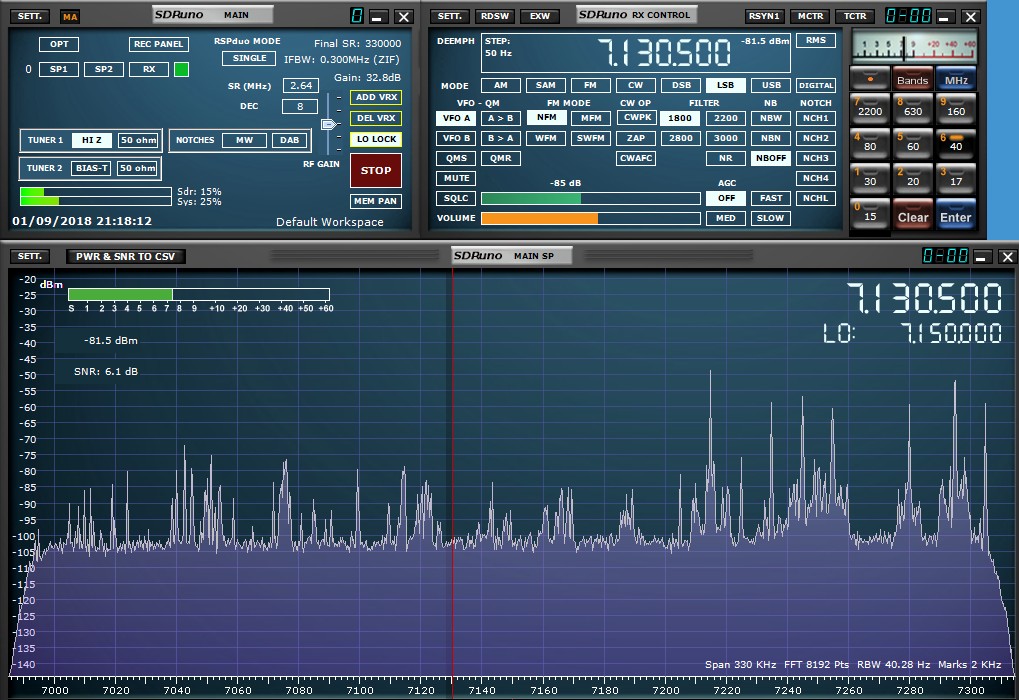Click DEL VRX
This screenshot has height=700, width=1019.
click(x=376, y=118)
